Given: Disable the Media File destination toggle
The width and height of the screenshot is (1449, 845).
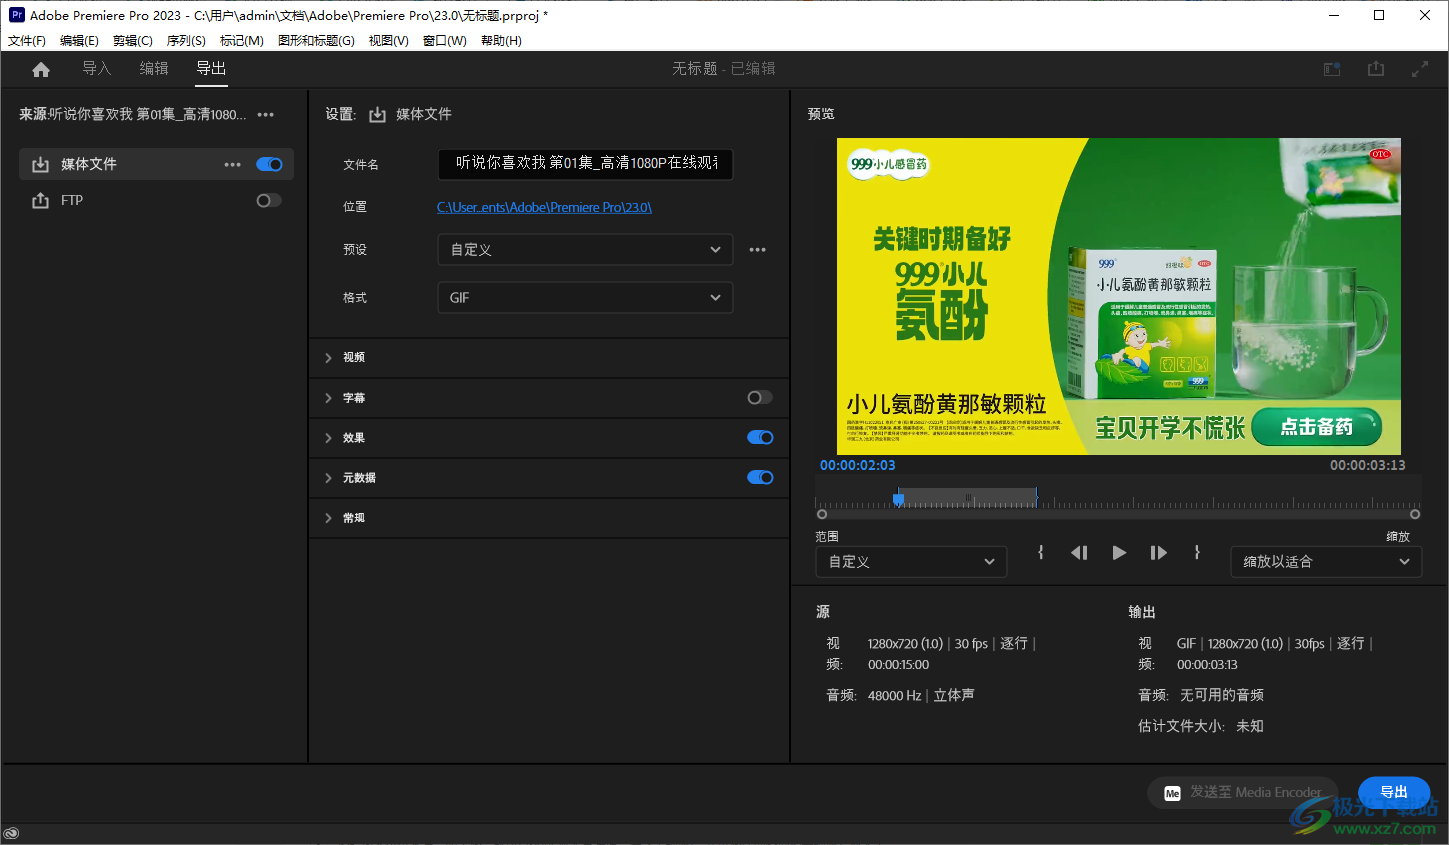Looking at the screenshot, I should (x=269, y=164).
